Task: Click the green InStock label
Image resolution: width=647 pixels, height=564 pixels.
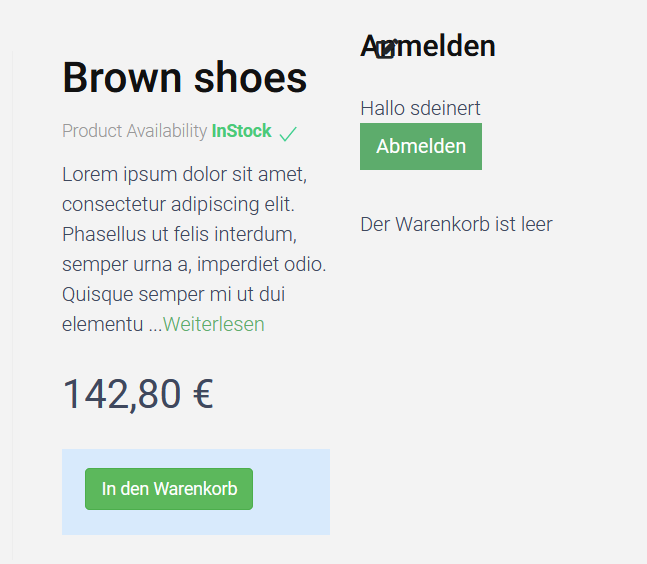Action: [241, 131]
